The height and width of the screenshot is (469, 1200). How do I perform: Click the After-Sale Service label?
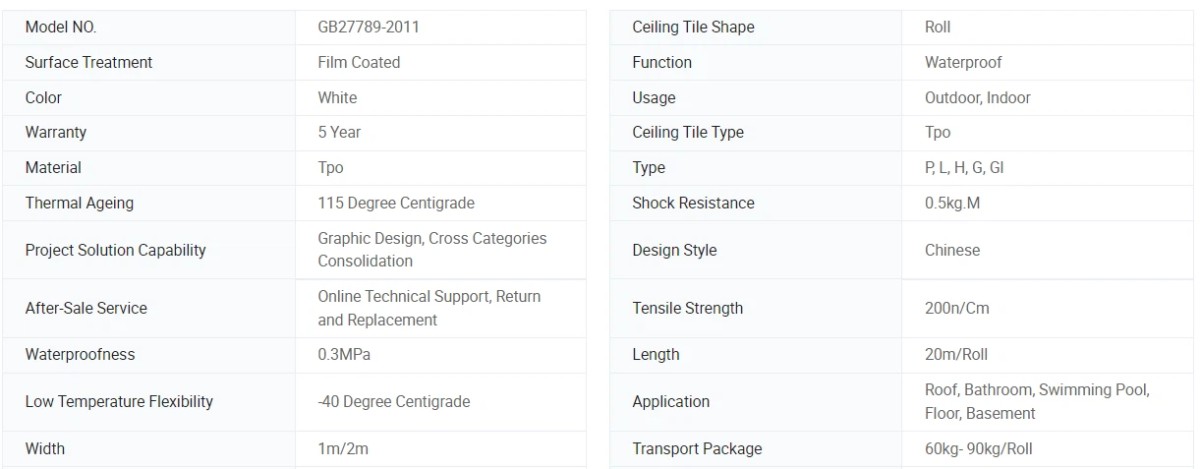coord(86,308)
